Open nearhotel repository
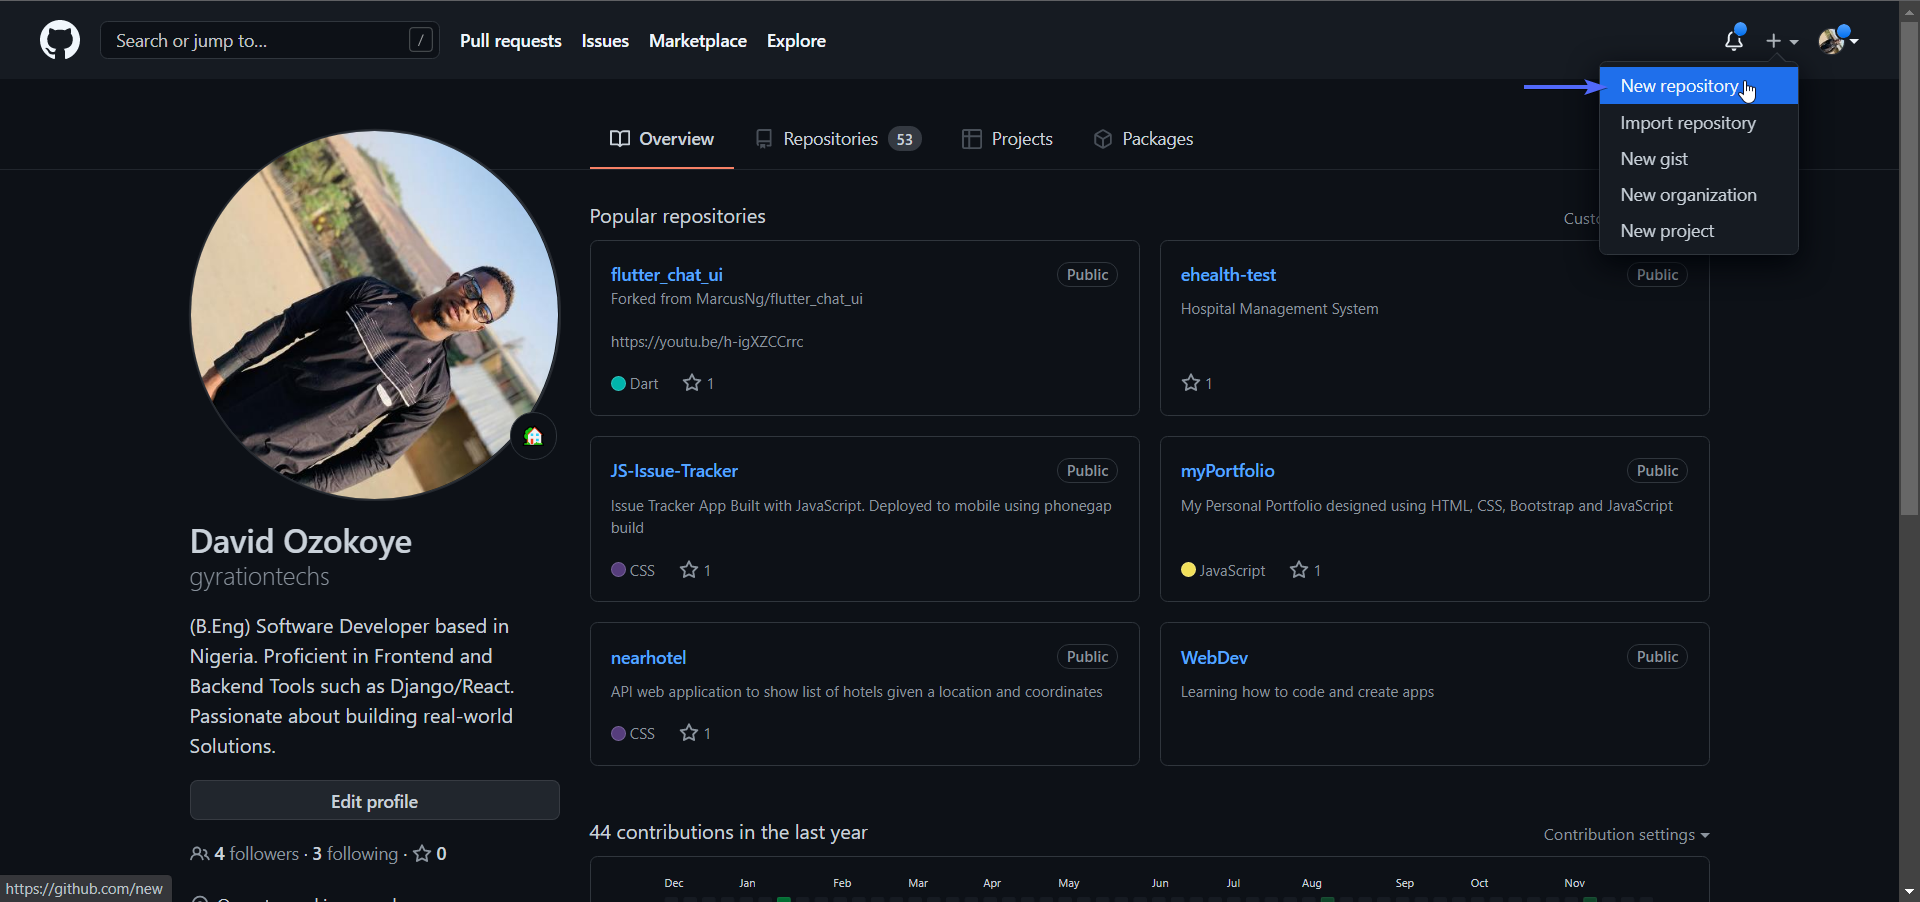The image size is (1920, 902). tap(648, 658)
